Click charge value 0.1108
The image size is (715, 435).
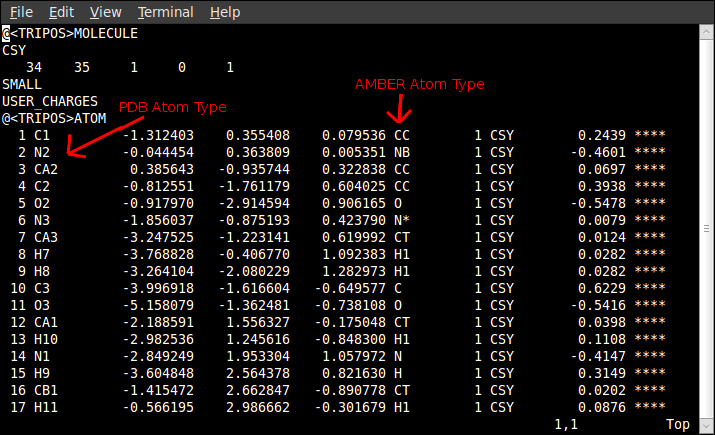point(602,340)
